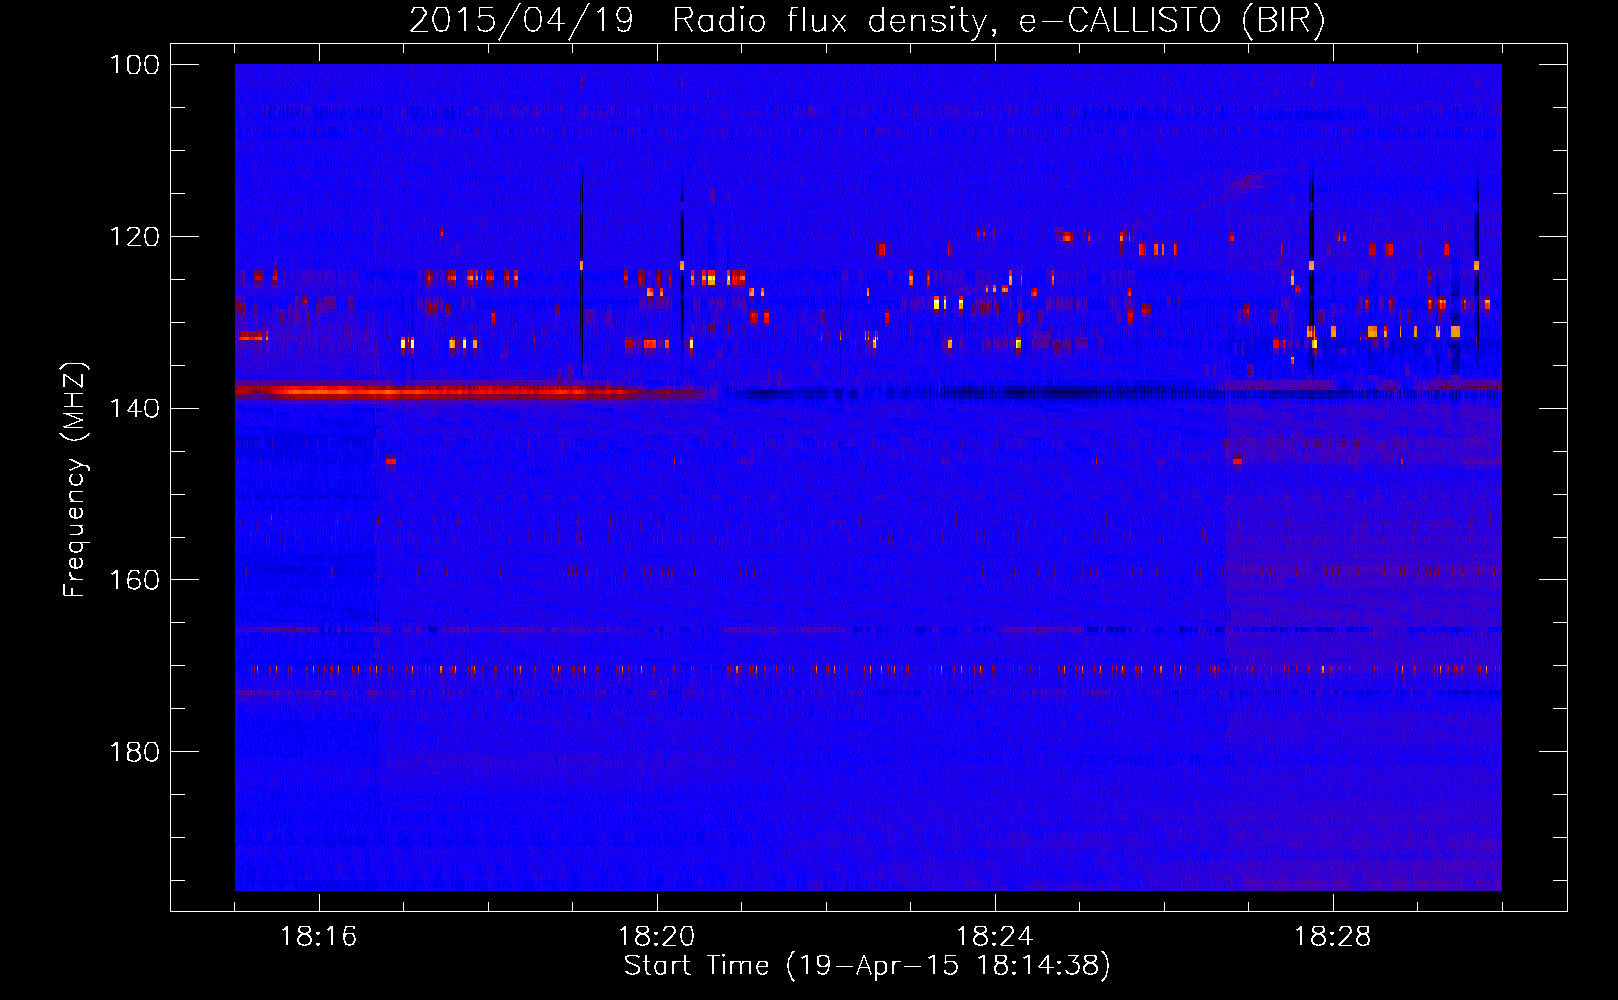Click the 'Frequency (MHZ)' axis label

[x=75, y=479]
